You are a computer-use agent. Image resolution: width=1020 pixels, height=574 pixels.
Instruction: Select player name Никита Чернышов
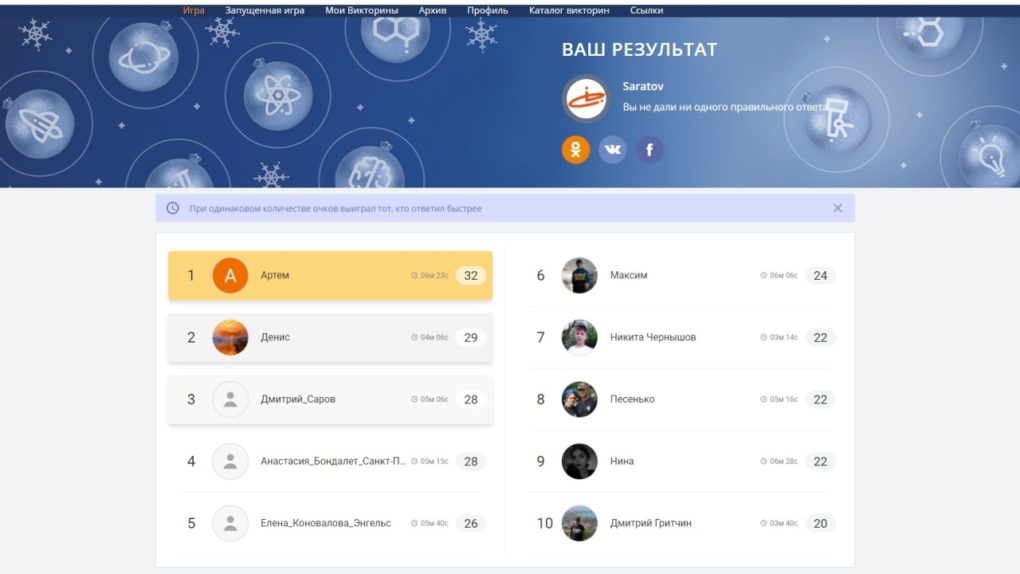pos(652,337)
